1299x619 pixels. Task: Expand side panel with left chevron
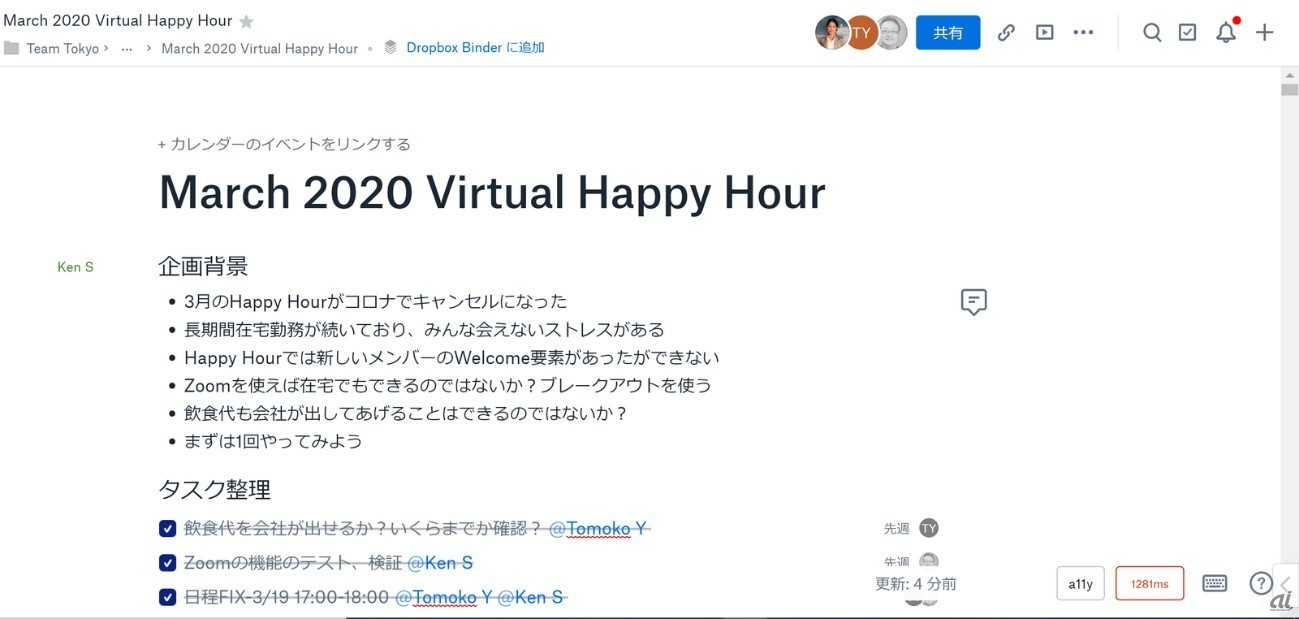click(1285, 583)
